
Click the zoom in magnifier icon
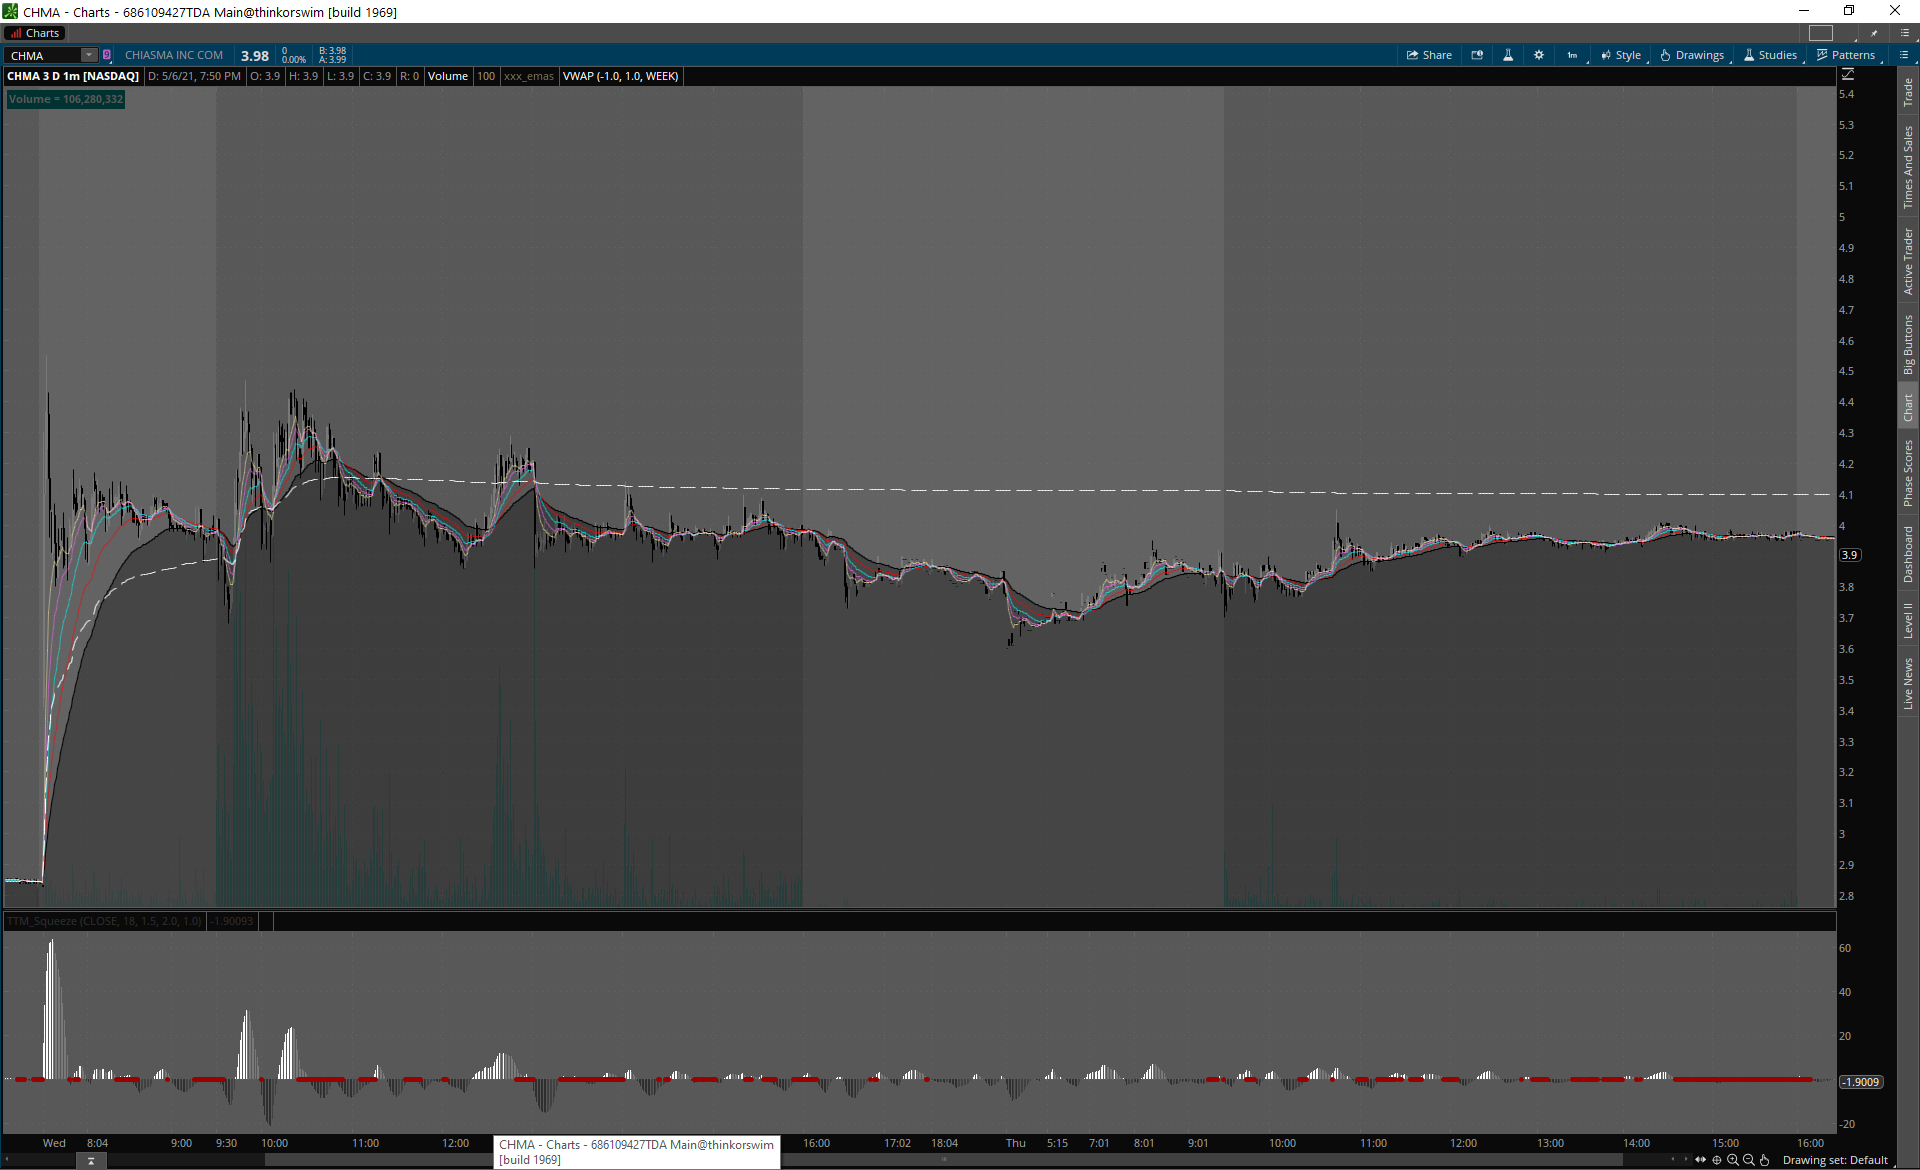point(1733,1160)
